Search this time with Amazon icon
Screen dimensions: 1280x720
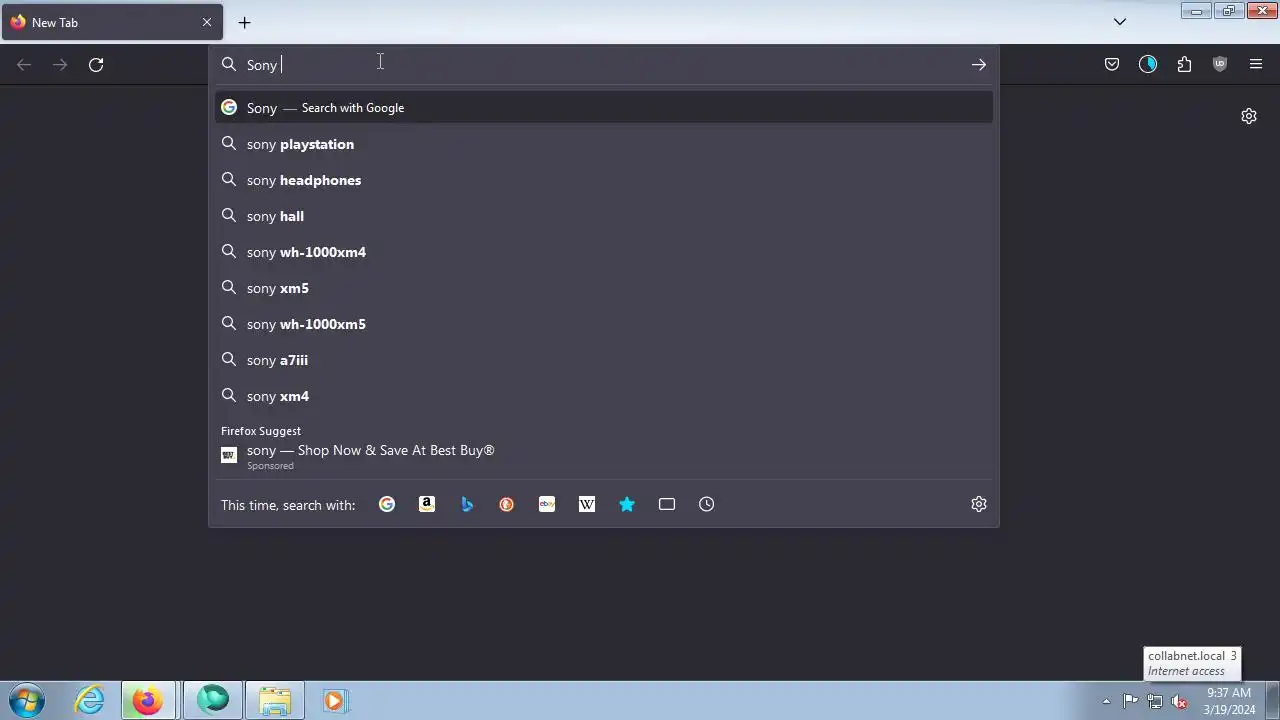427,504
